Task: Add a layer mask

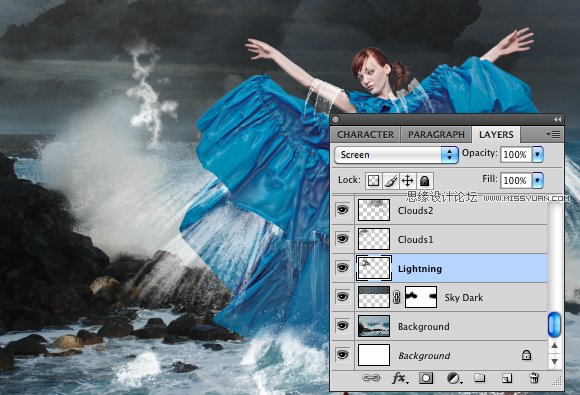Action: 426,378
